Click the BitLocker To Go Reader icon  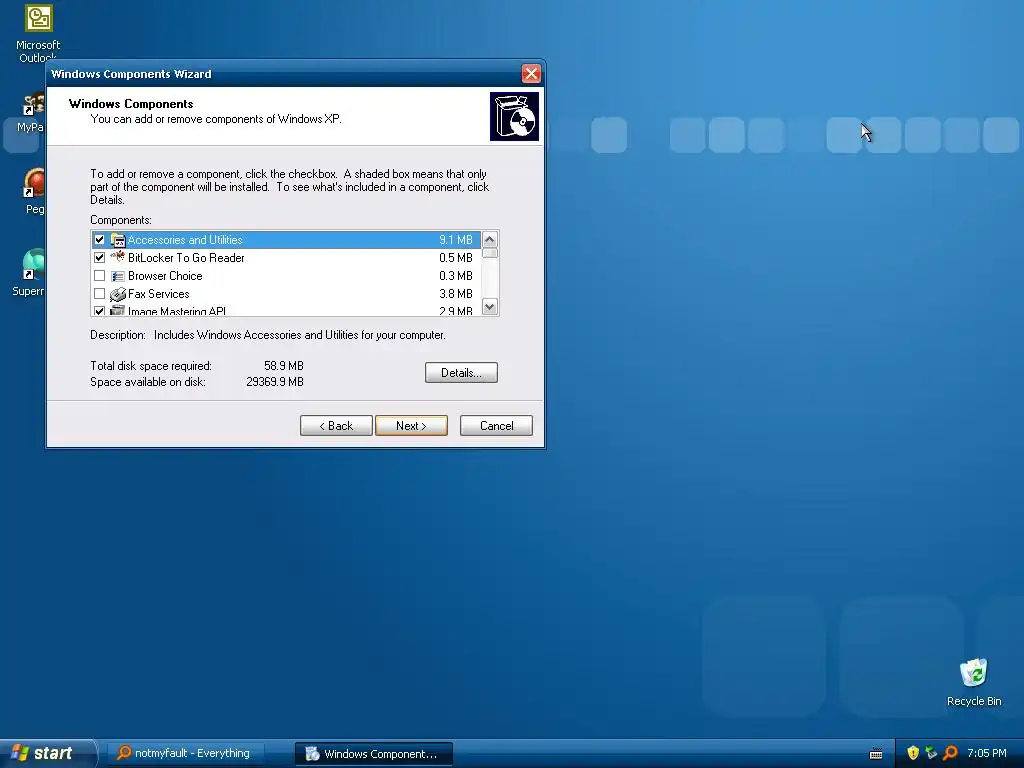(118, 257)
